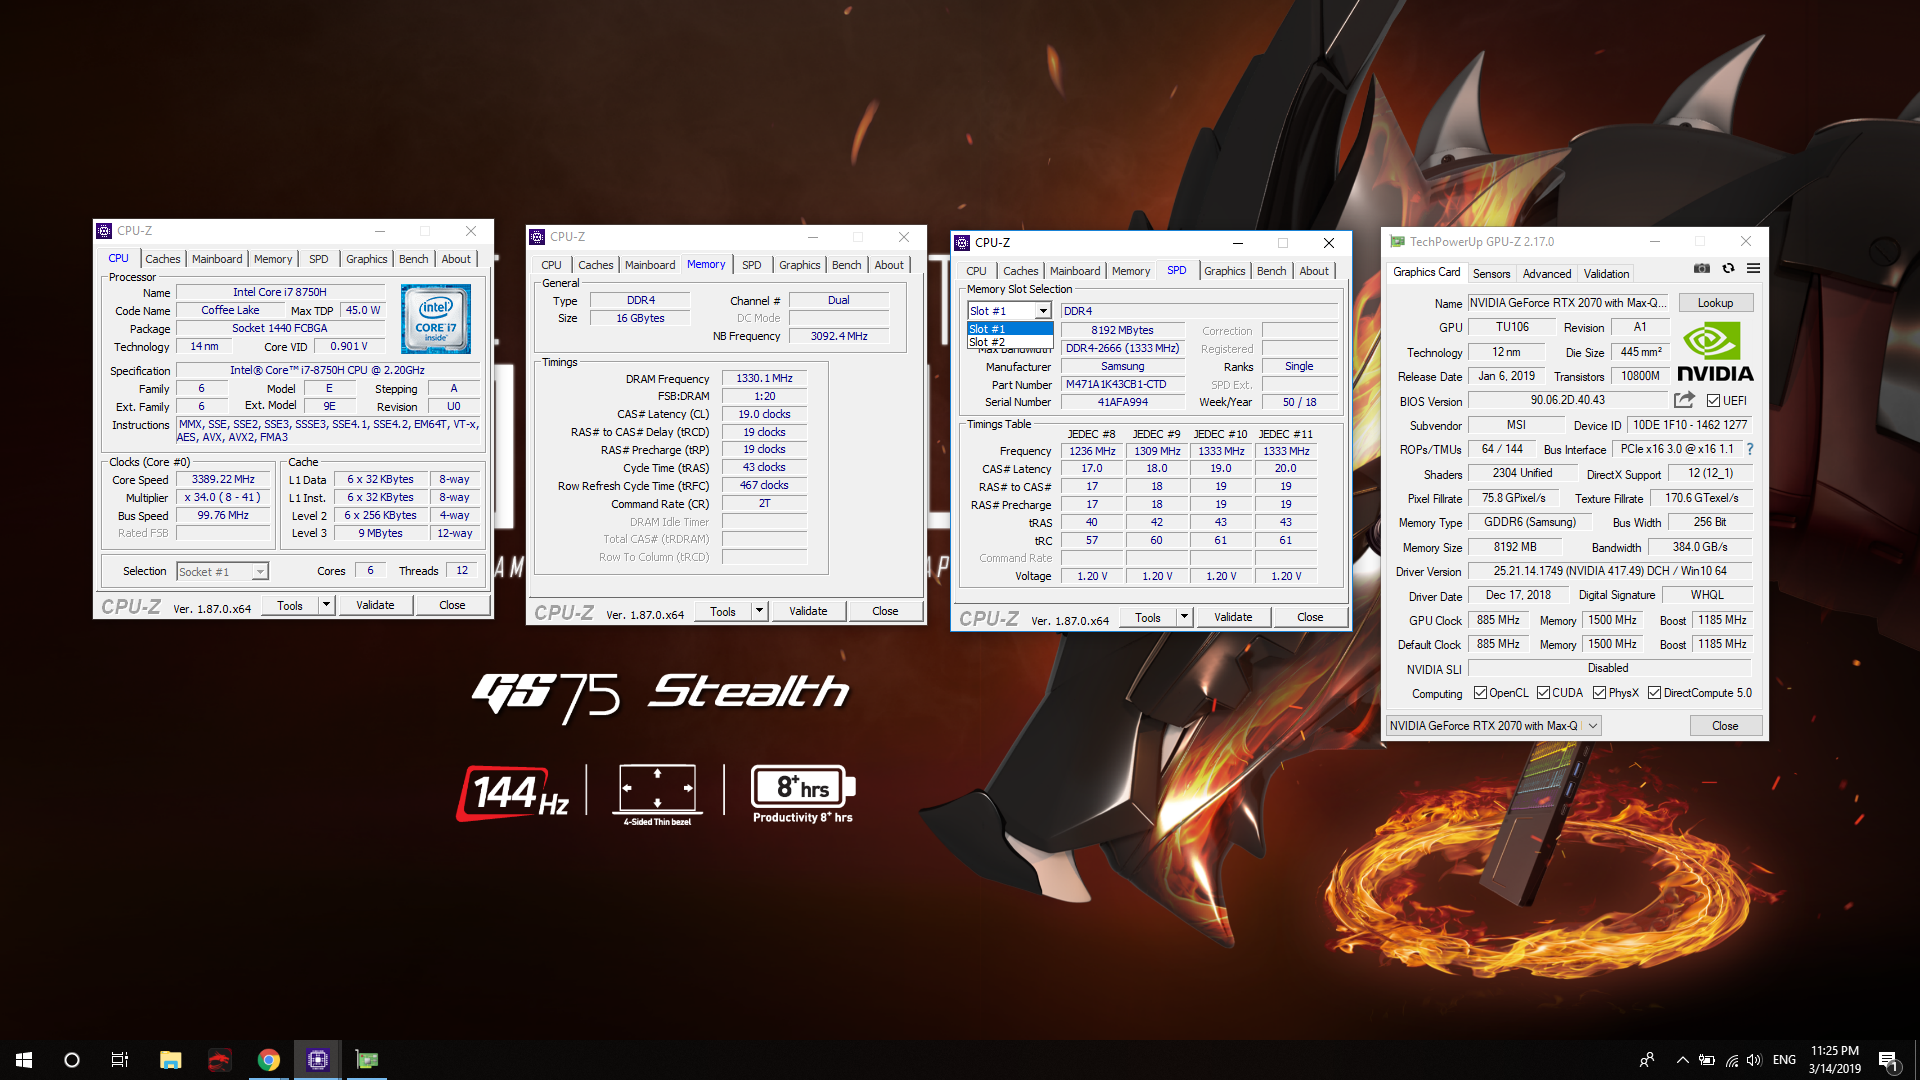The image size is (1920, 1080).
Task: Show hidden tray icons chevron
Action: pos(1682,1060)
